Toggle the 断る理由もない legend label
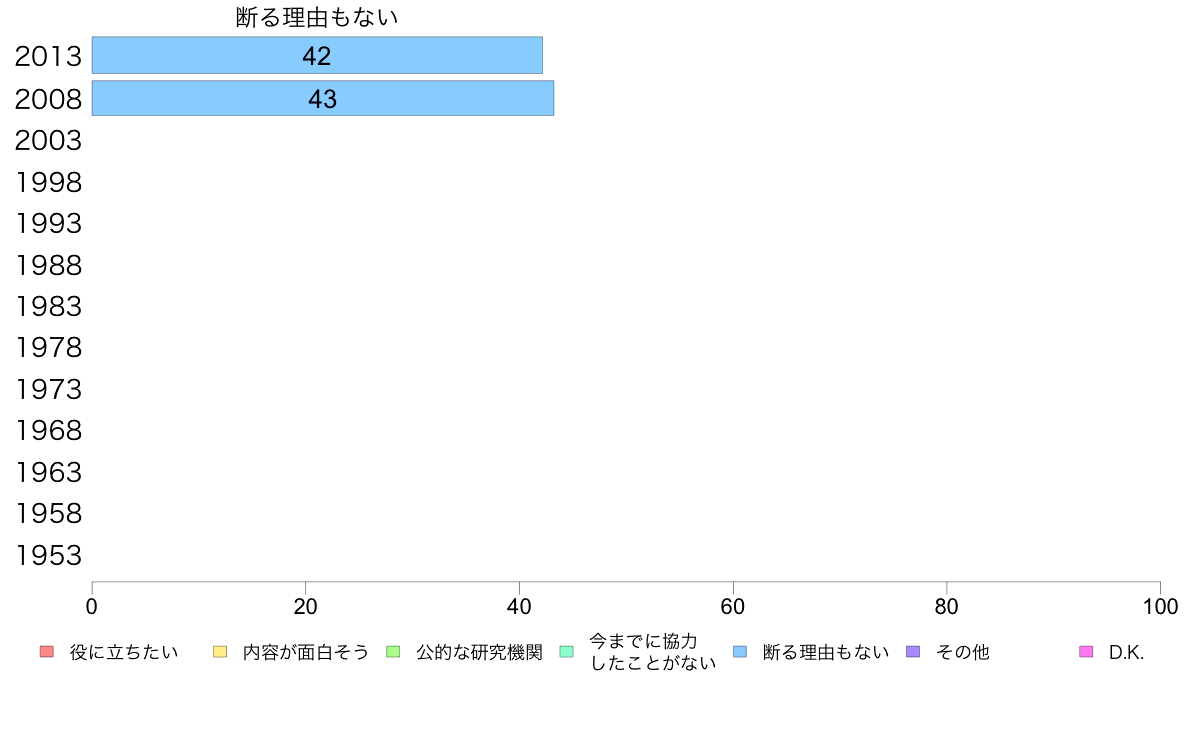This screenshot has height=736, width=1188. tap(826, 653)
